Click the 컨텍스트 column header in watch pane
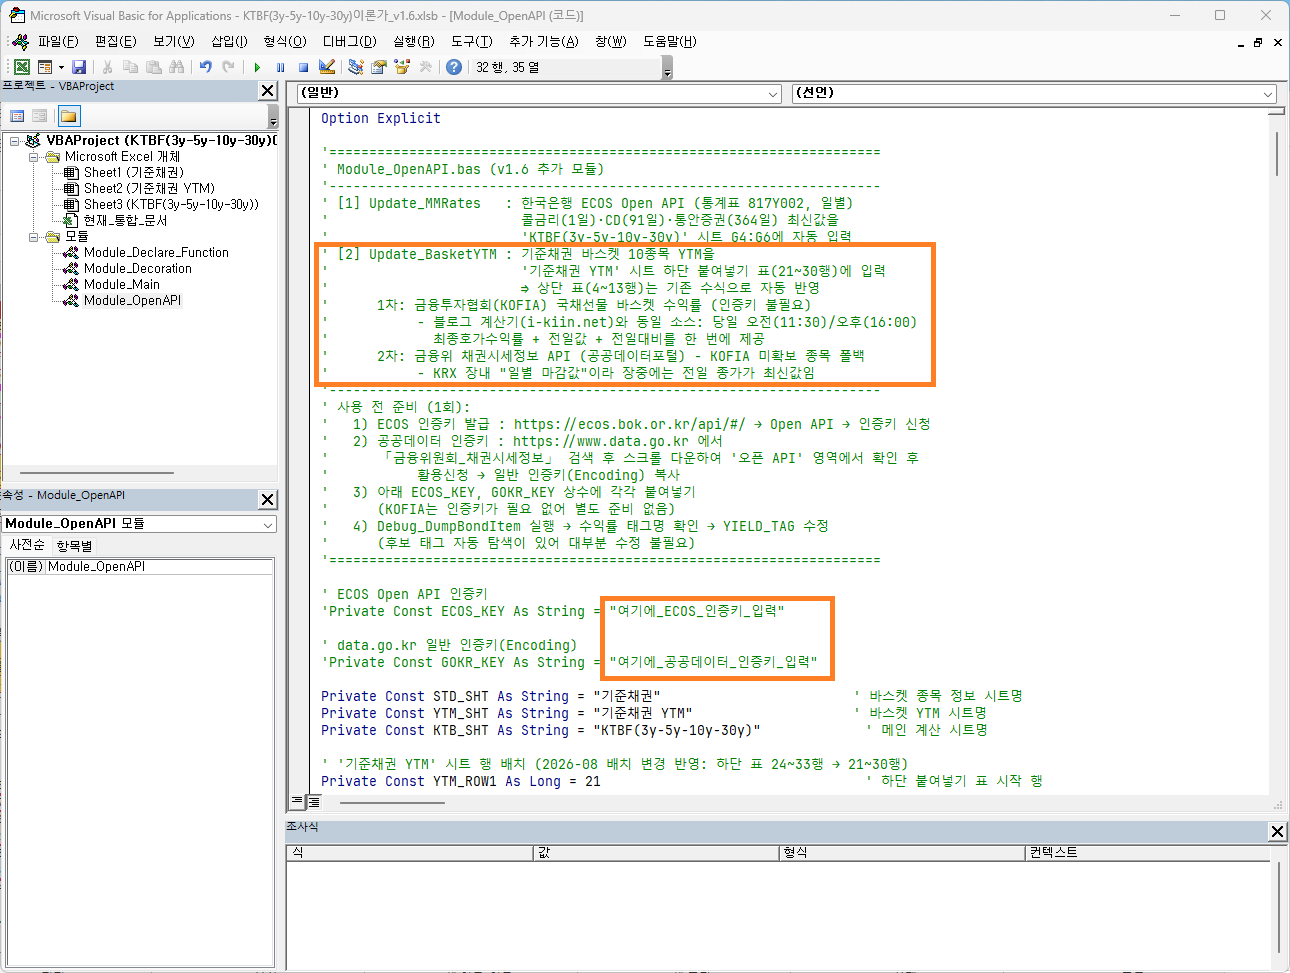Image resolution: width=1290 pixels, height=973 pixels. click(1146, 853)
